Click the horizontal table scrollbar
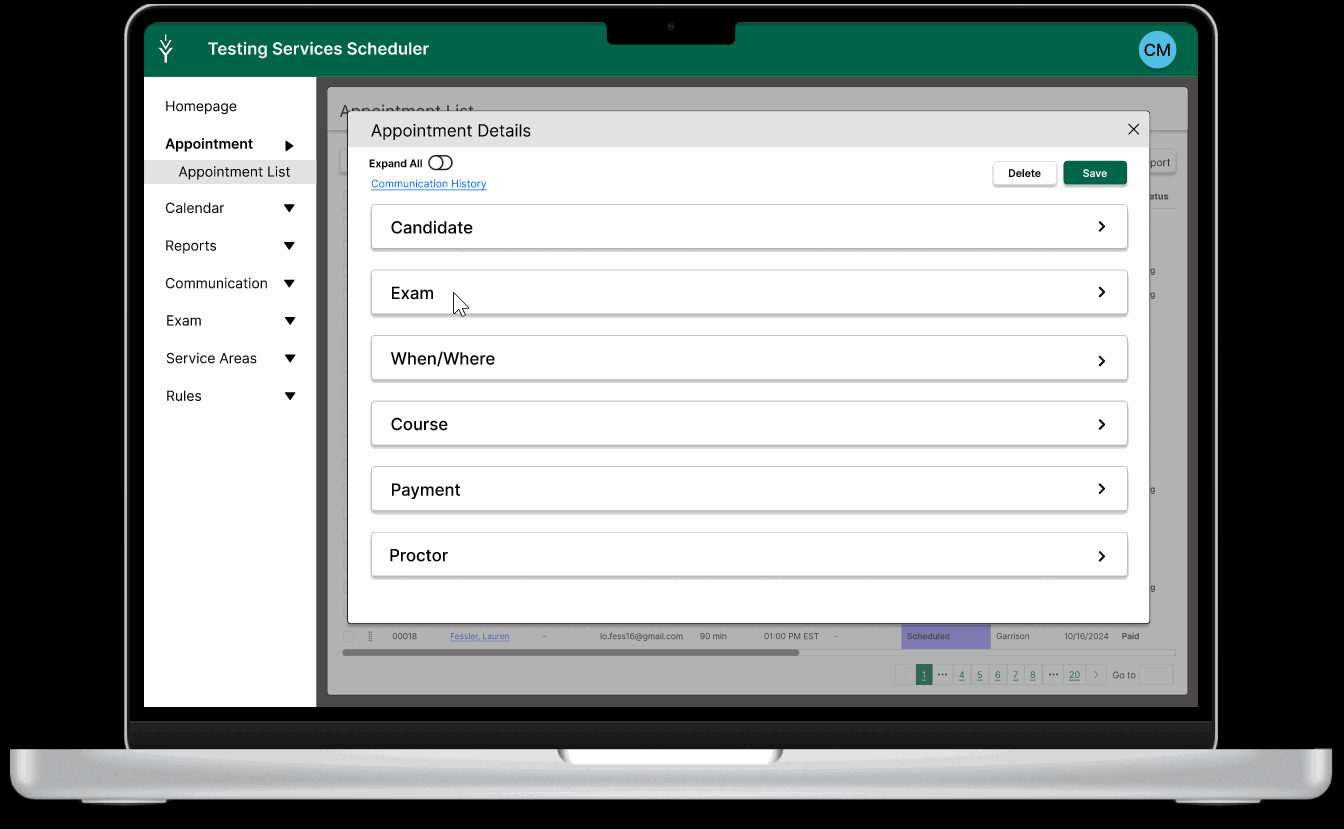1344x829 pixels. tap(570, 653)
